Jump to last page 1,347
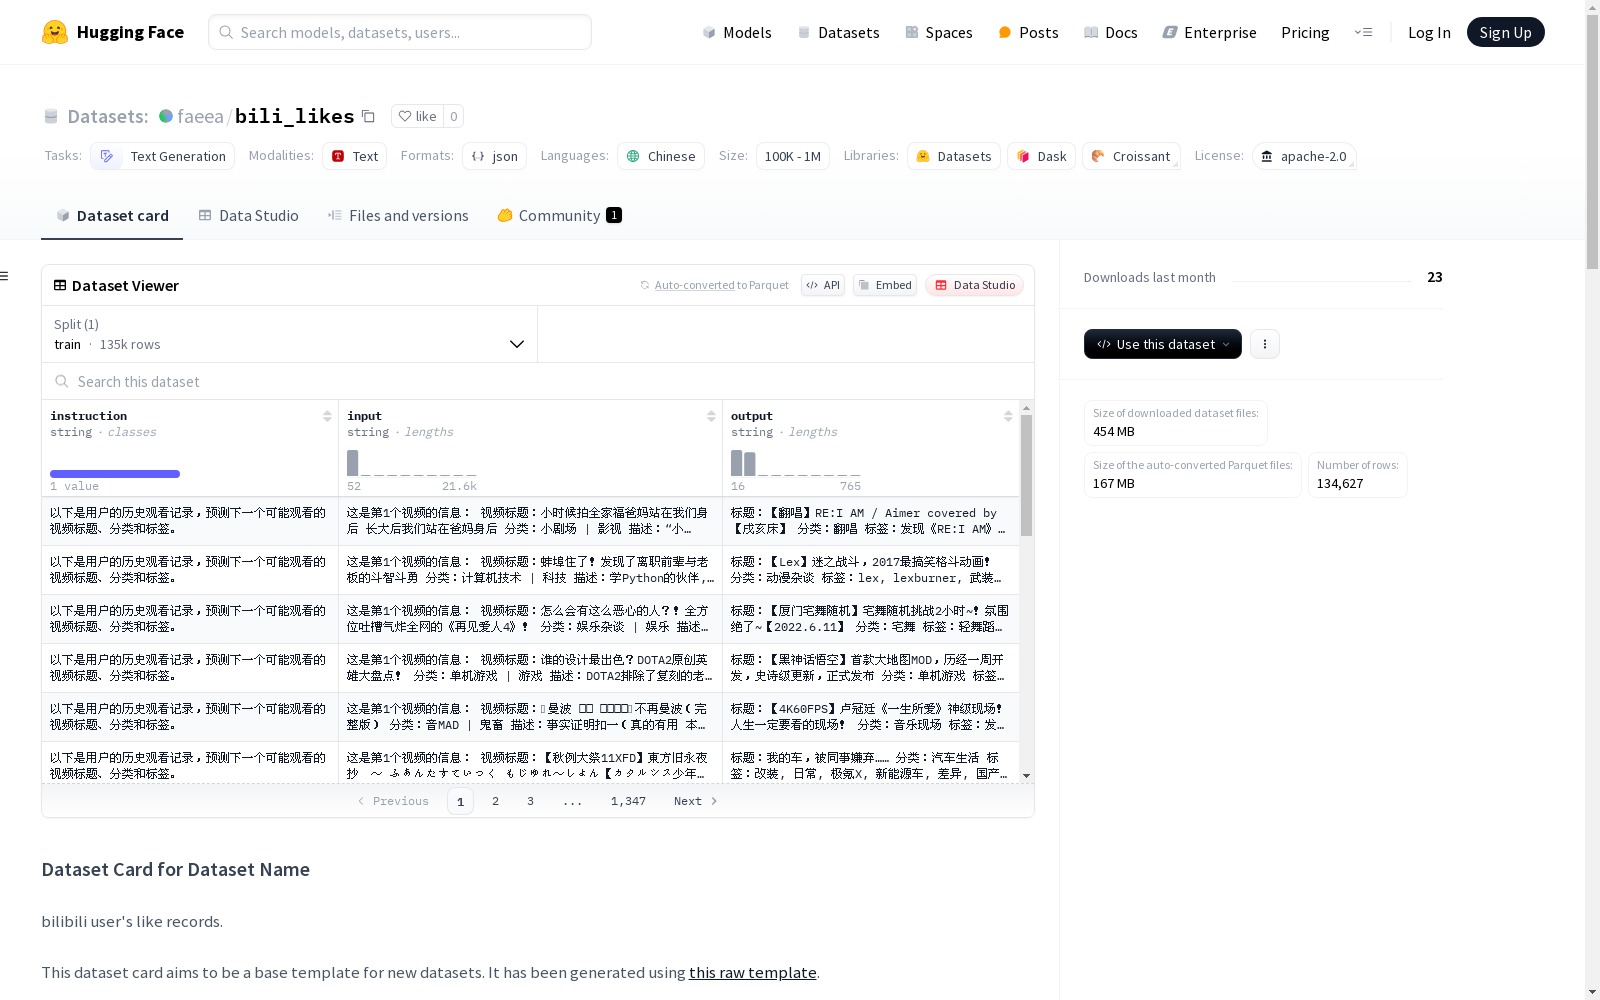 coord(628,801)
